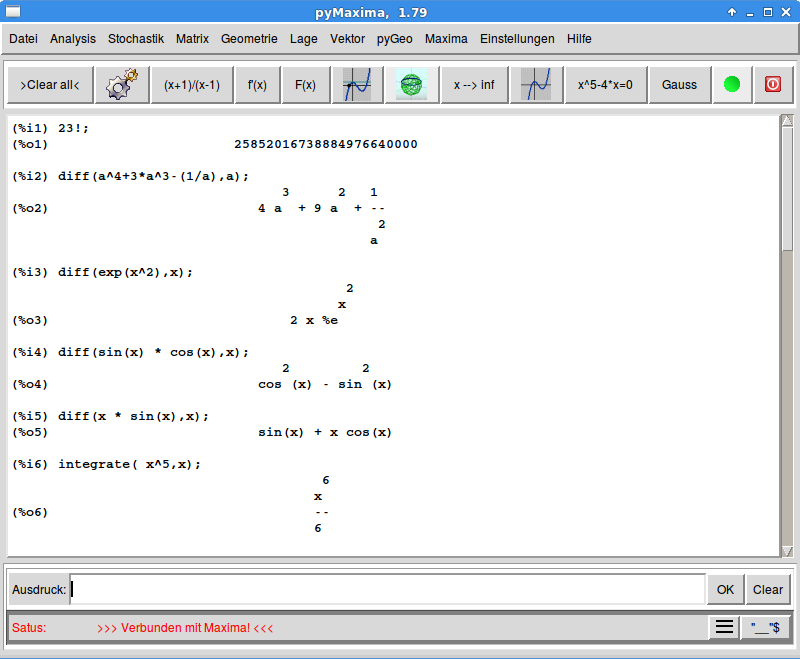Image resolution: width=800 pixels, height=659 pixels.
Task: Focus the Ausdruck expression input field
Action: 388,590
